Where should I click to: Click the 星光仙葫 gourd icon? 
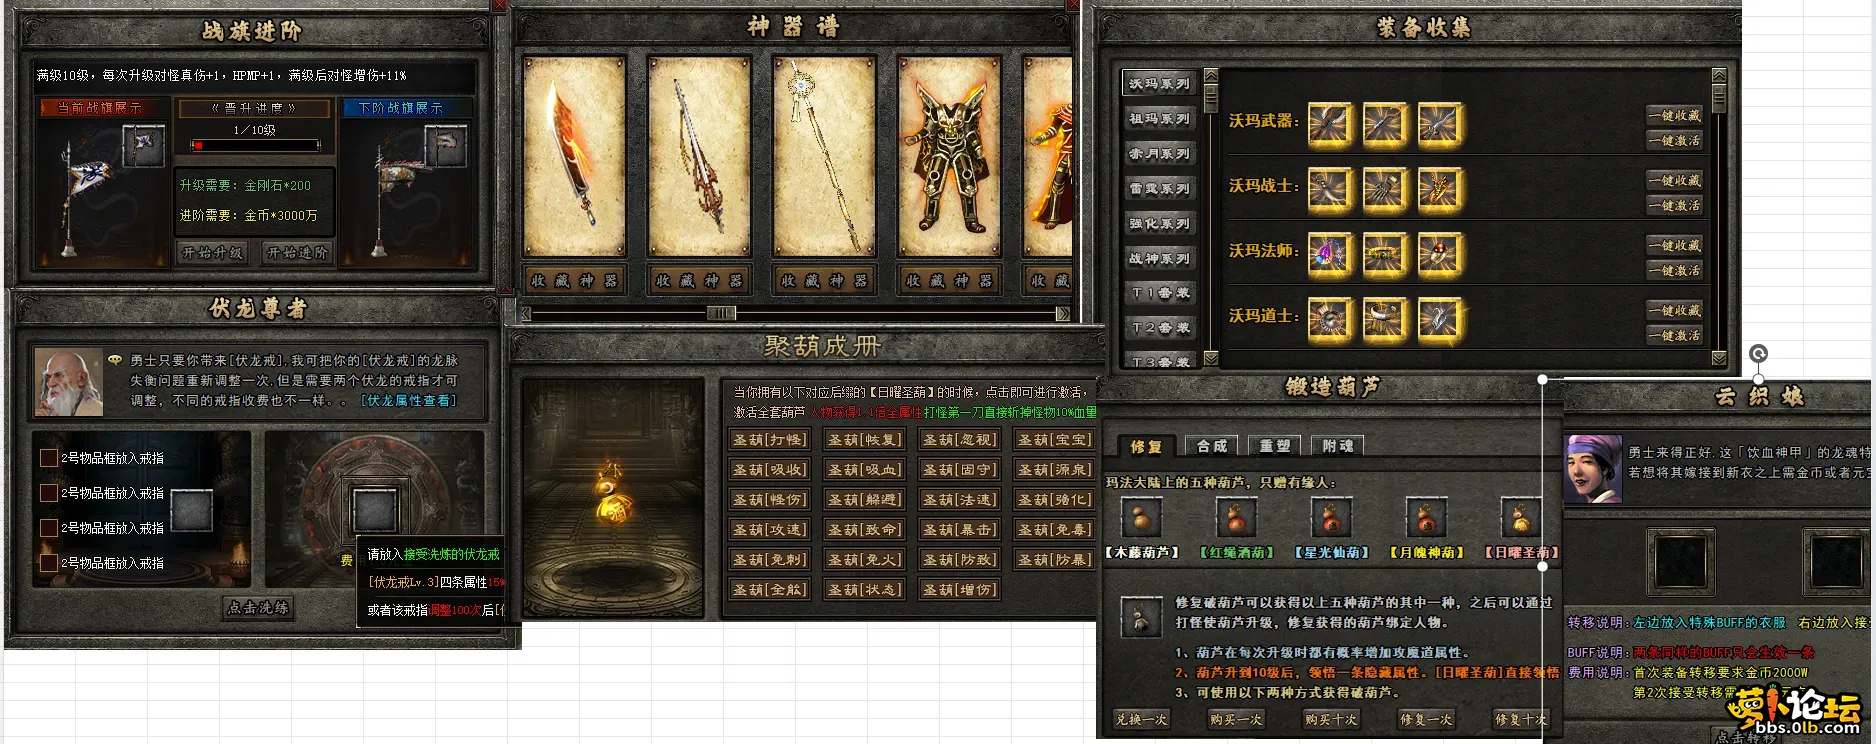tap(1331, 518)
